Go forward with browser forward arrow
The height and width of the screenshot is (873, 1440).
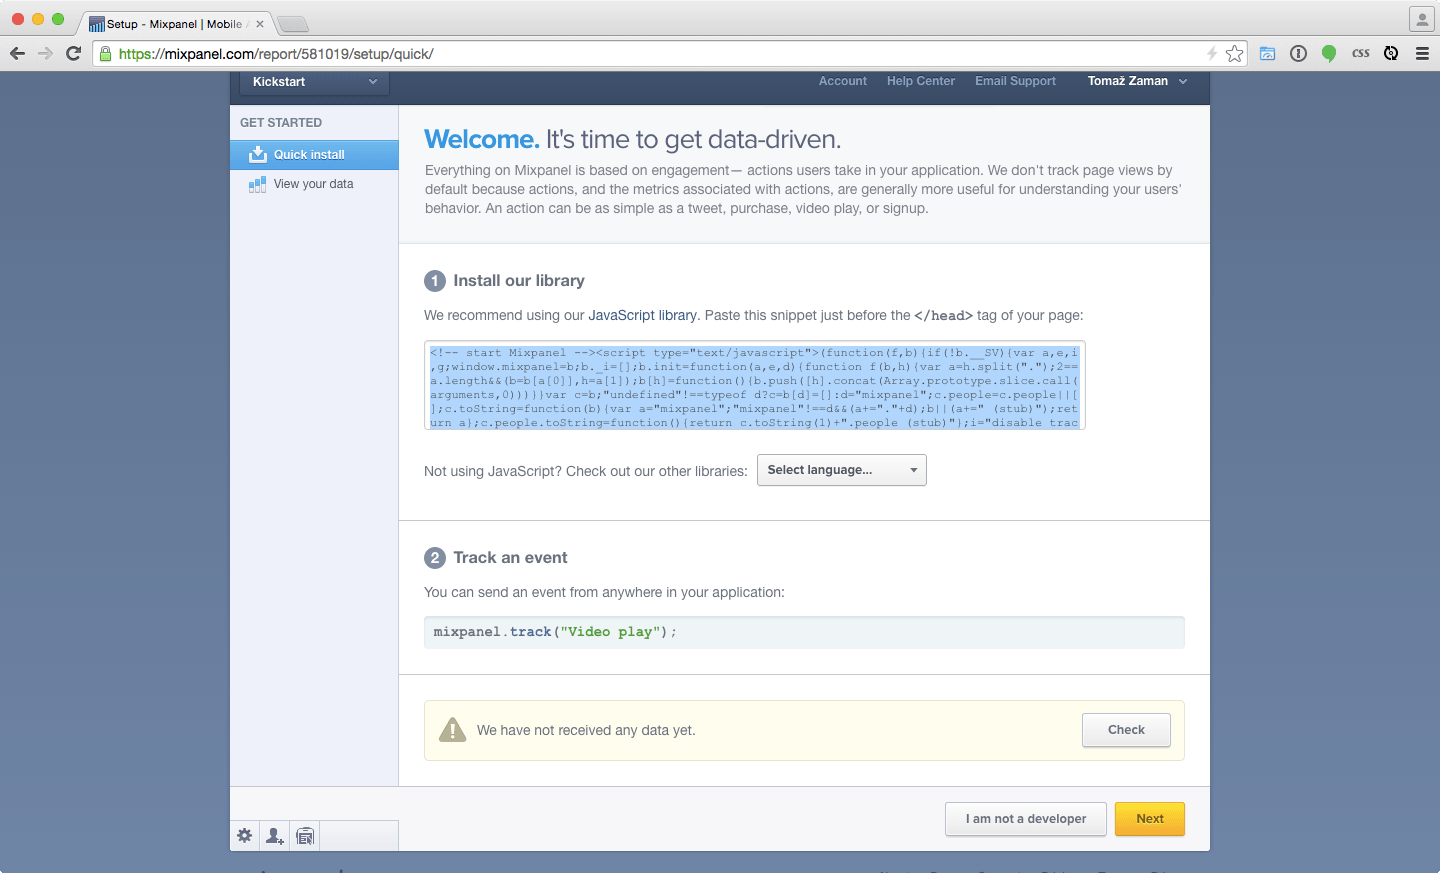point(45,53)
